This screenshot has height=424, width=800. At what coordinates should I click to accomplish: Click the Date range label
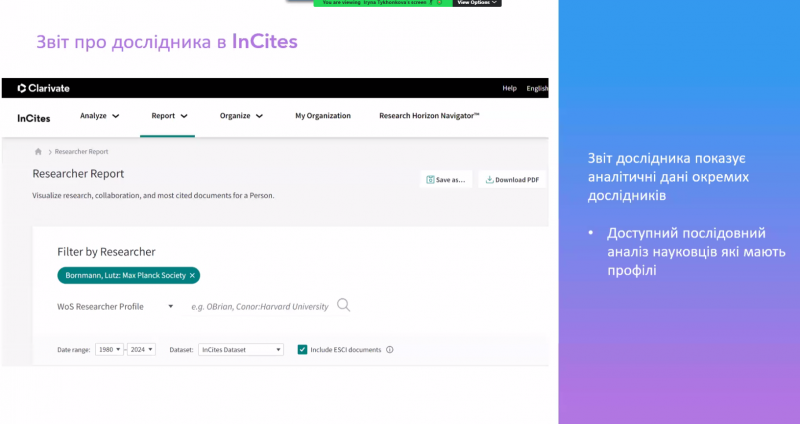coord(73,350)
